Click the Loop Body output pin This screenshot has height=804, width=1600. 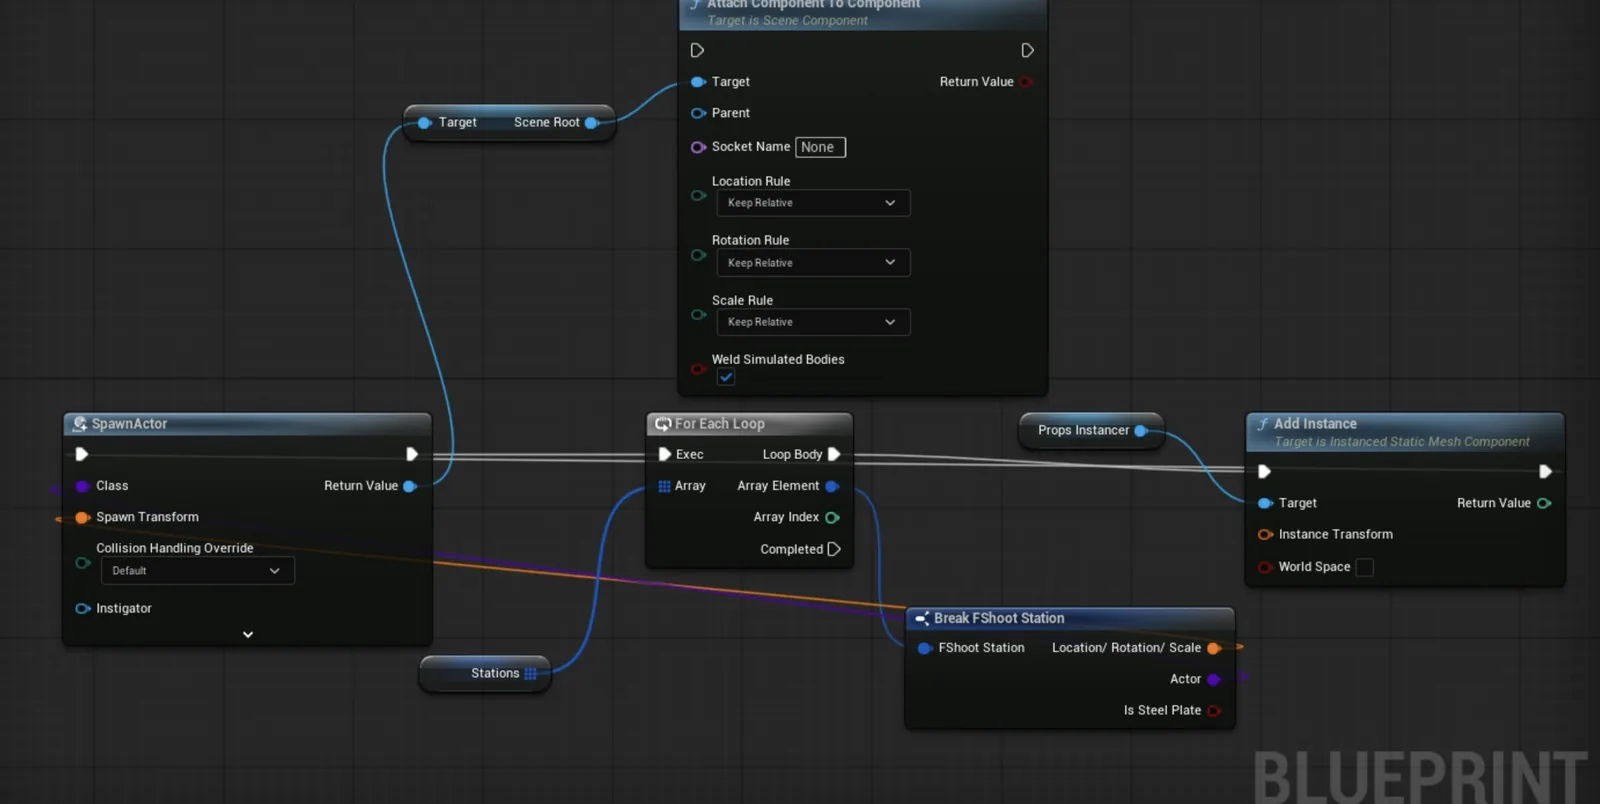(x=834, y=454)
